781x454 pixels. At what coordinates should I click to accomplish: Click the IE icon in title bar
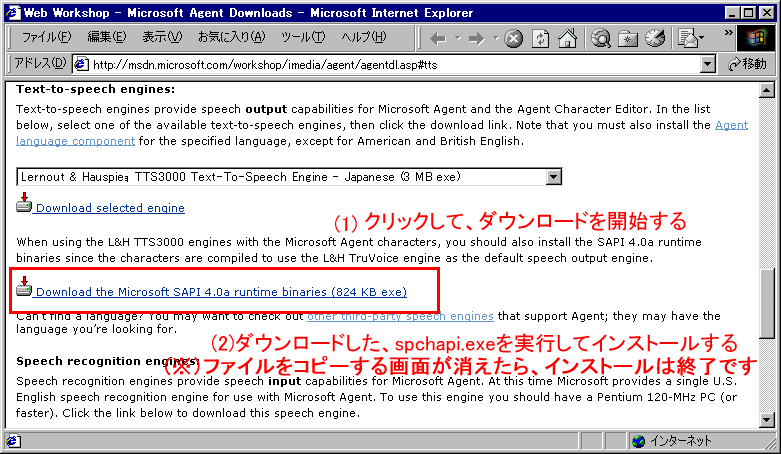(12, 12)
